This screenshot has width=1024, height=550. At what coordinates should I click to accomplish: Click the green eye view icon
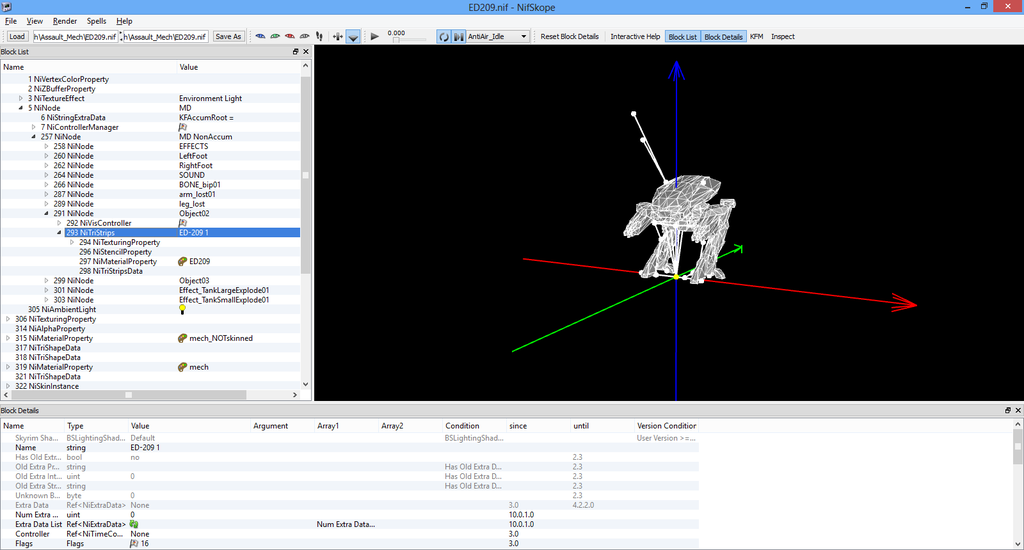pos(275,37)
